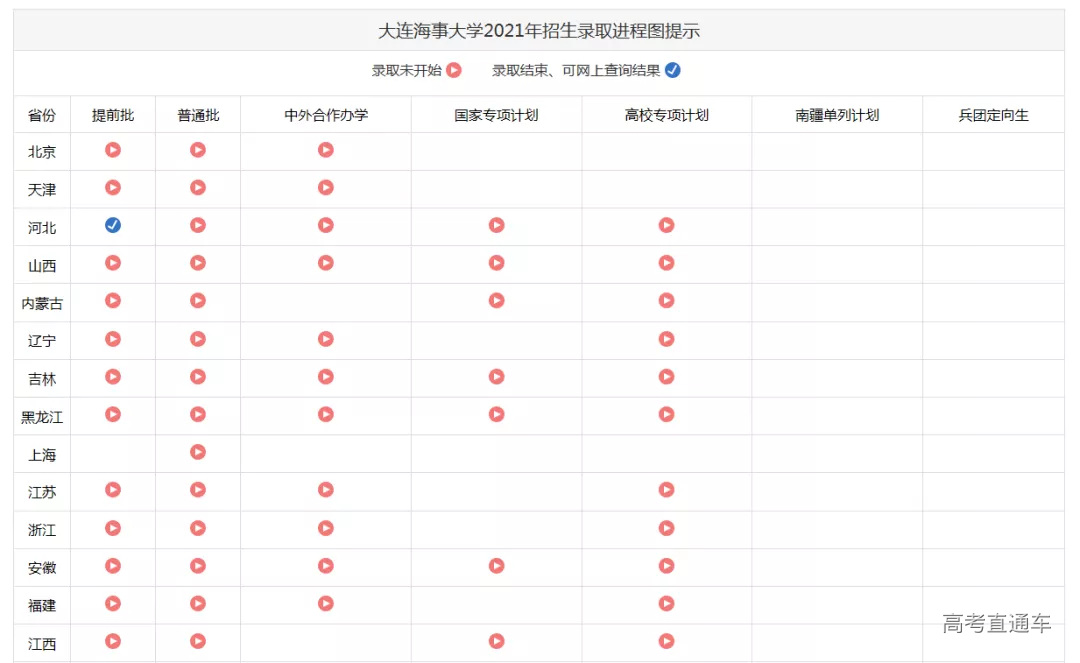Screen dimensions: 1080x663
Task: Click the 内蒙古 提前批 status icon
Action: click(113, 300)
